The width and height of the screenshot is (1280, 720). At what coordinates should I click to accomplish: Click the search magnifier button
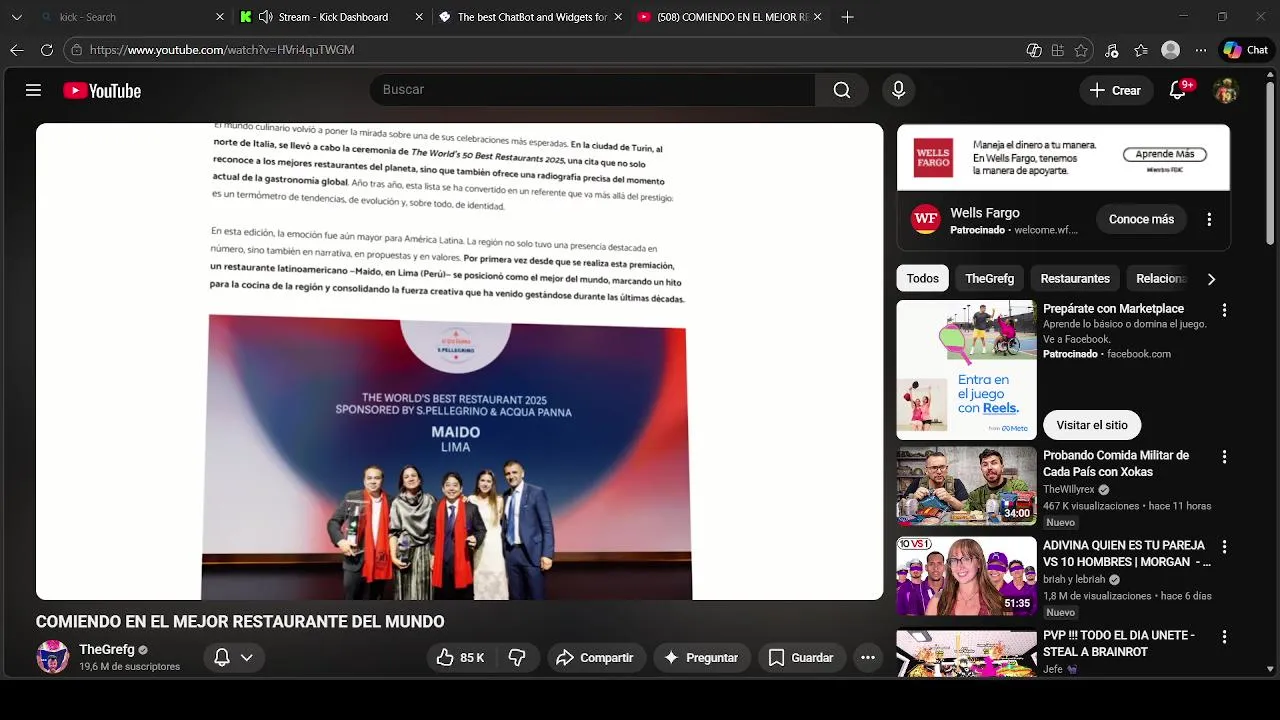[x=842, y=90]
